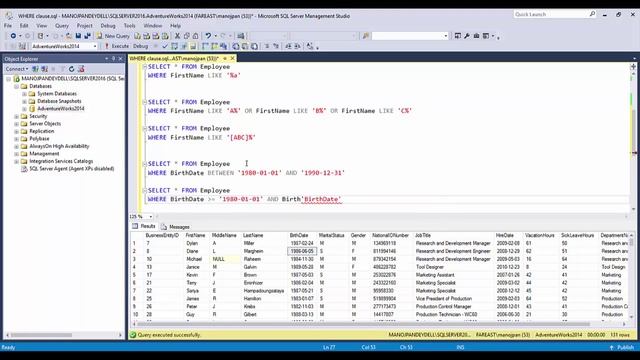Switch output to Results to Text
The image size is (640, 360).
[x=236, y=46]
